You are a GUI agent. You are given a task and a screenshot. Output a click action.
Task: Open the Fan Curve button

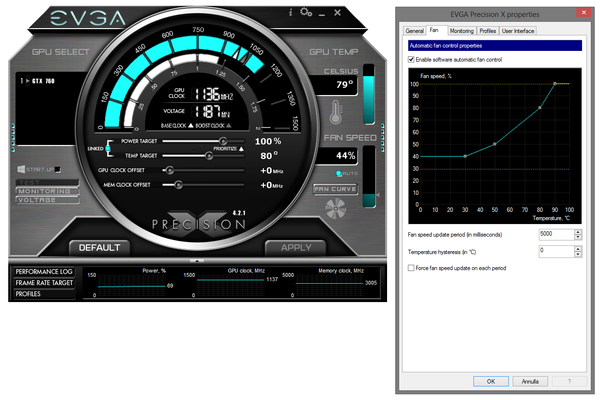(x=335, y=189)
